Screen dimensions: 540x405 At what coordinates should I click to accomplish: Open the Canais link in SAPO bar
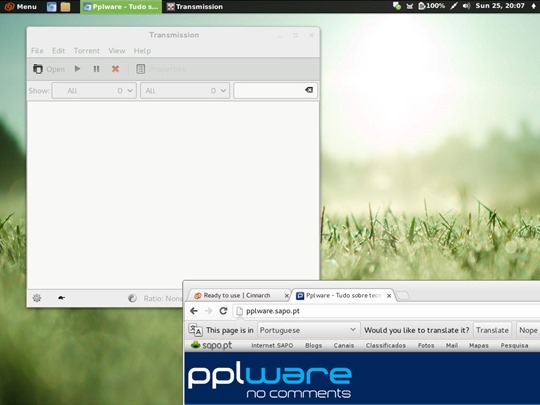(x=344, y=345)
